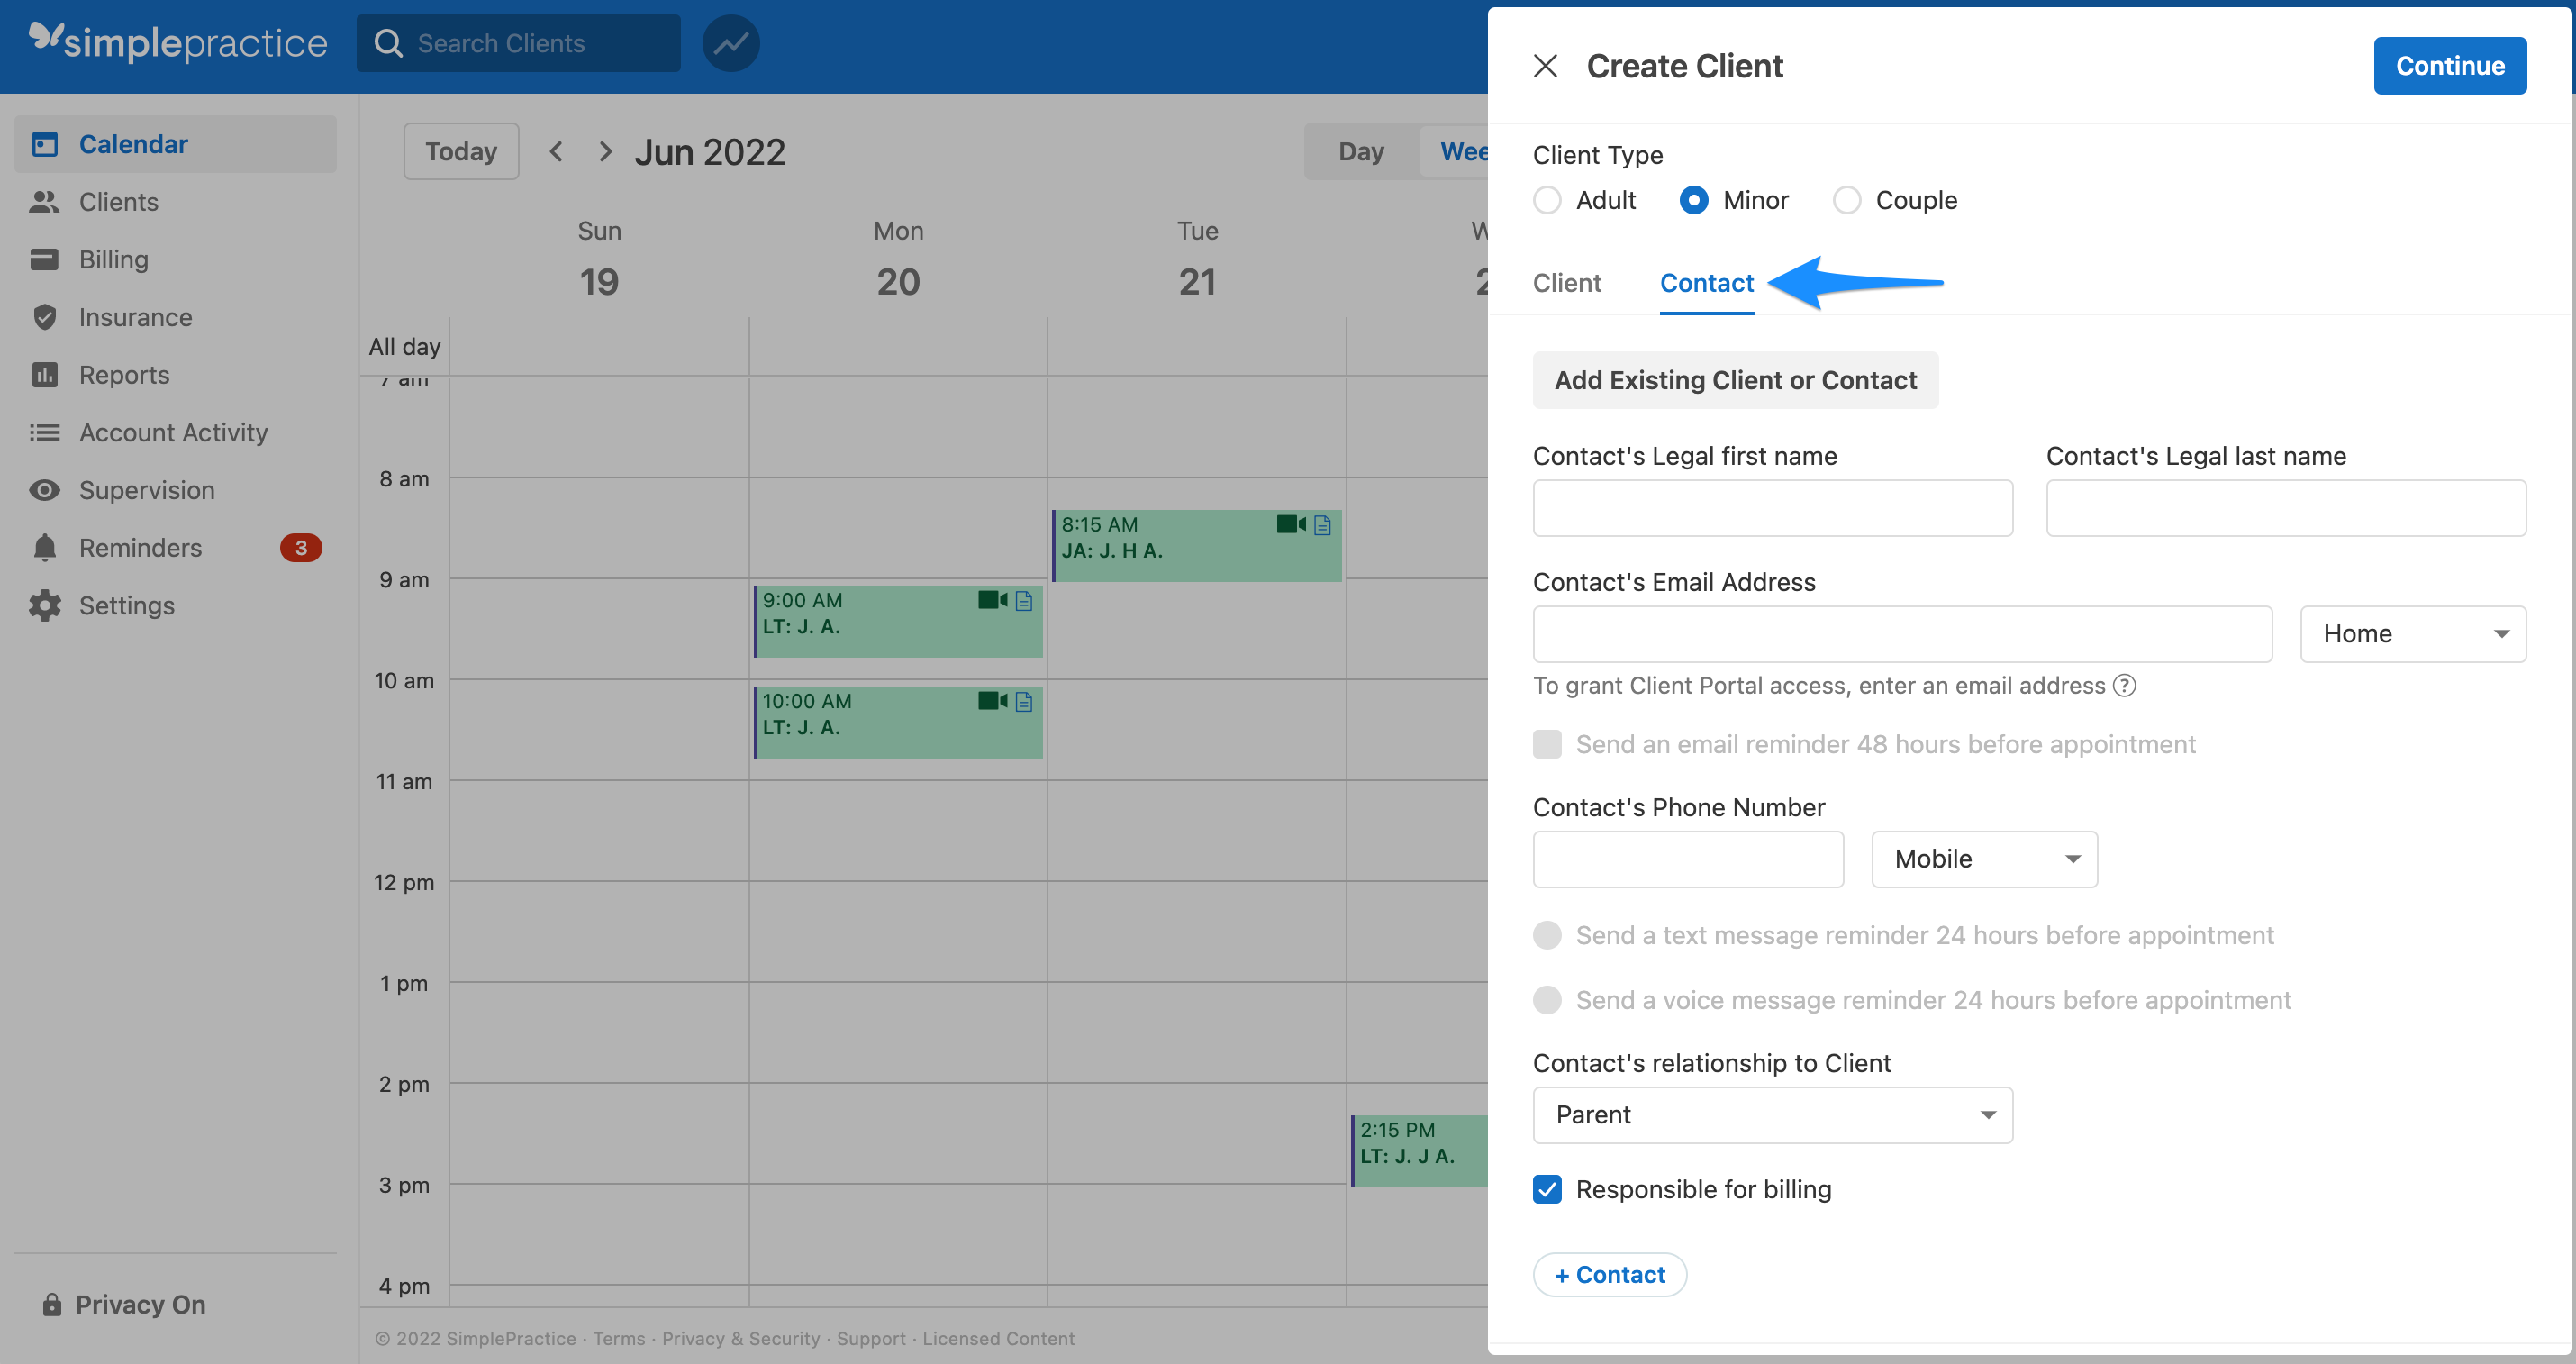Viewport: 2576px width, 1364px height.
Task: Close the Create Client panel
Action: point(1545,66)
